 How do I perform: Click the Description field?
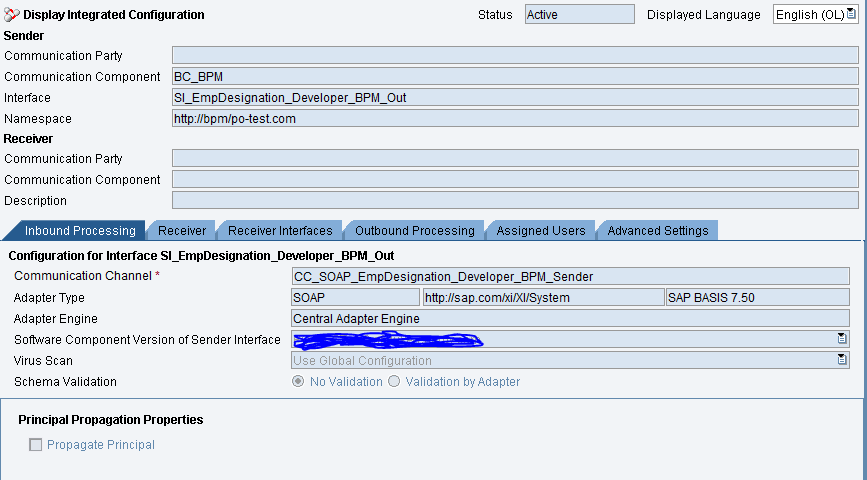click(x=515, y=200)
